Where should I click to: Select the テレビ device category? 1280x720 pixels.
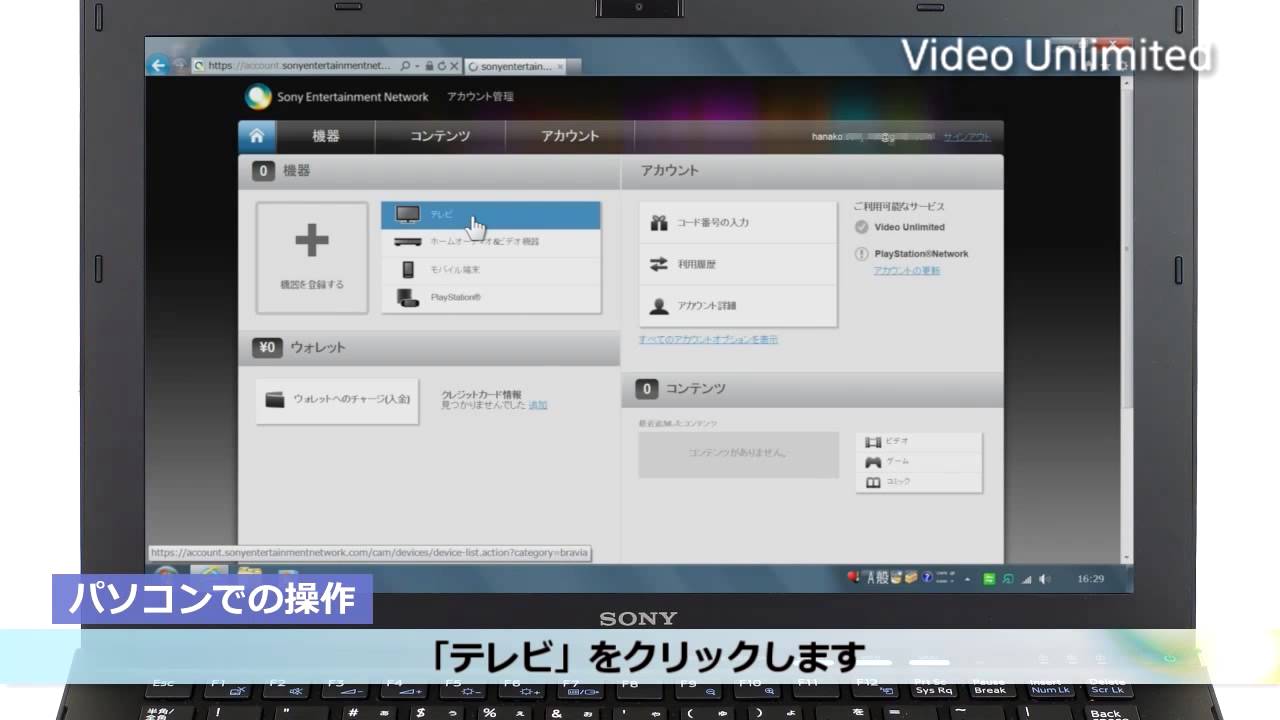click(491, 215)
